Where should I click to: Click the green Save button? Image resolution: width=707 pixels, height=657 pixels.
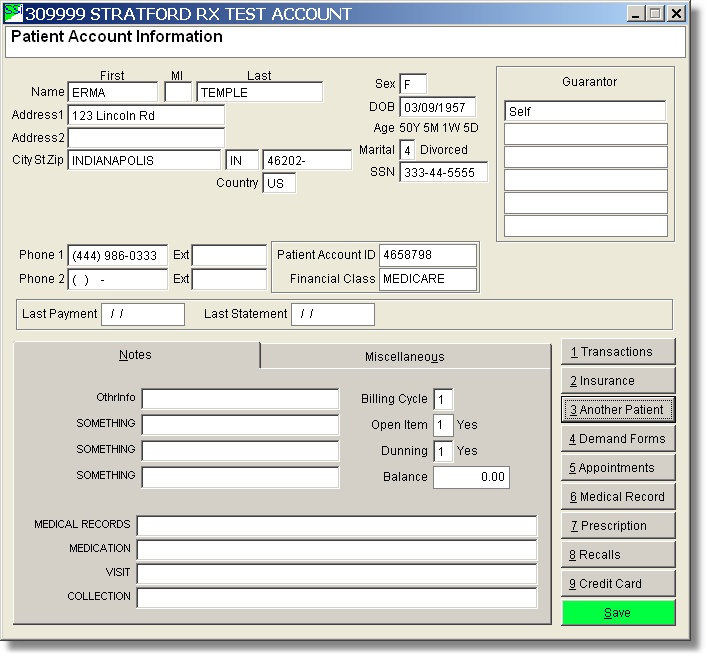point(618,613)
